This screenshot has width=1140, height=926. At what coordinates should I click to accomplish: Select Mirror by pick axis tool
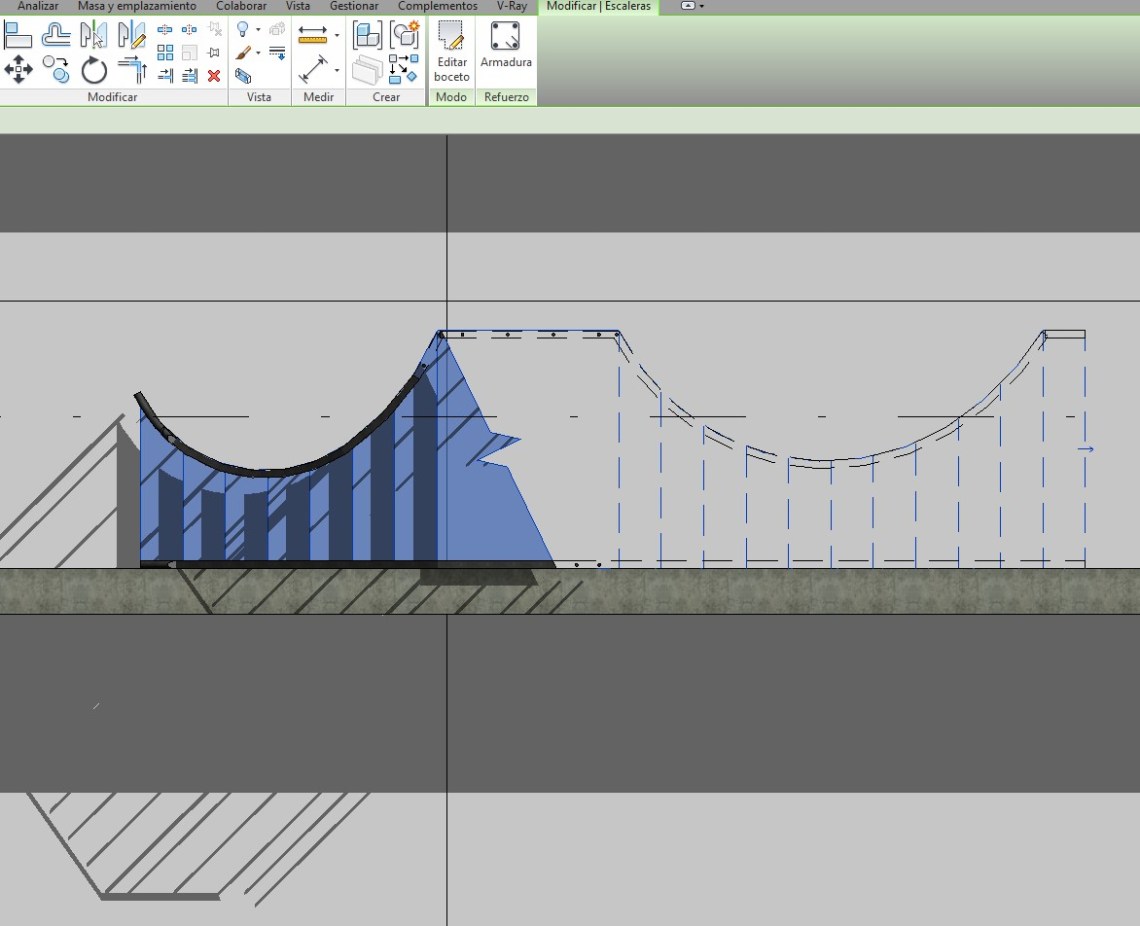coord(94,36)
